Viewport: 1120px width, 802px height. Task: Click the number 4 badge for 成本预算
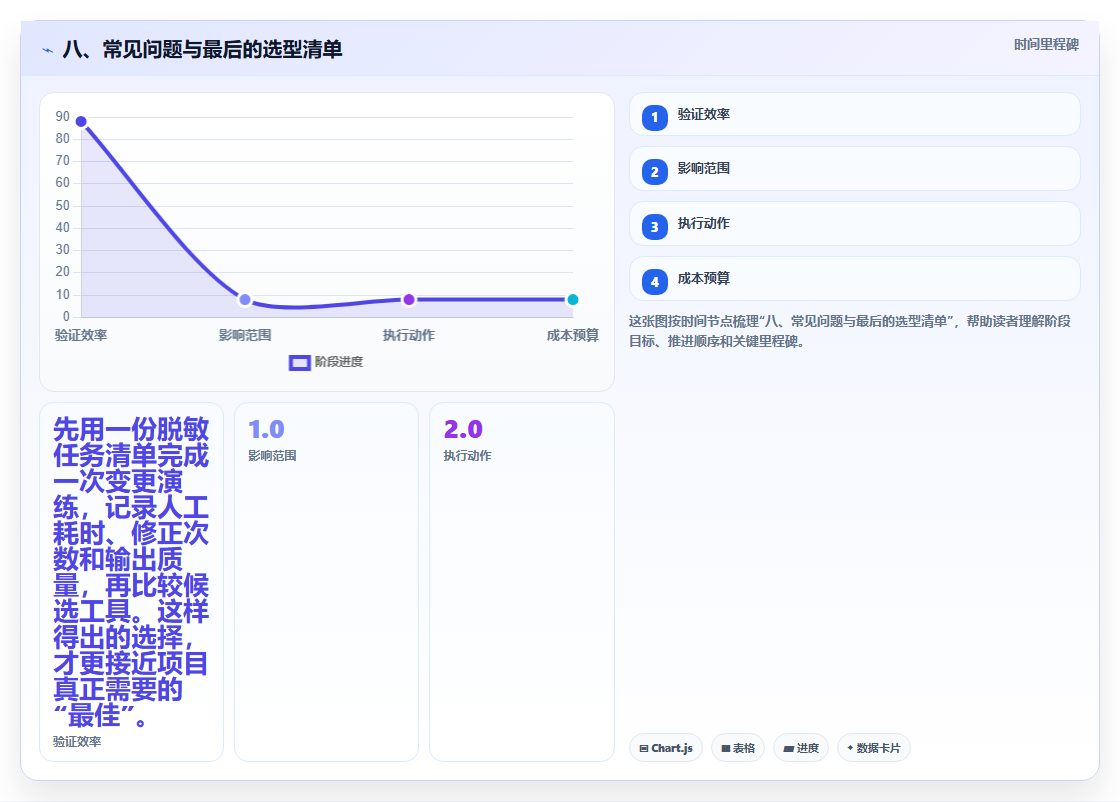pos(654,282)
